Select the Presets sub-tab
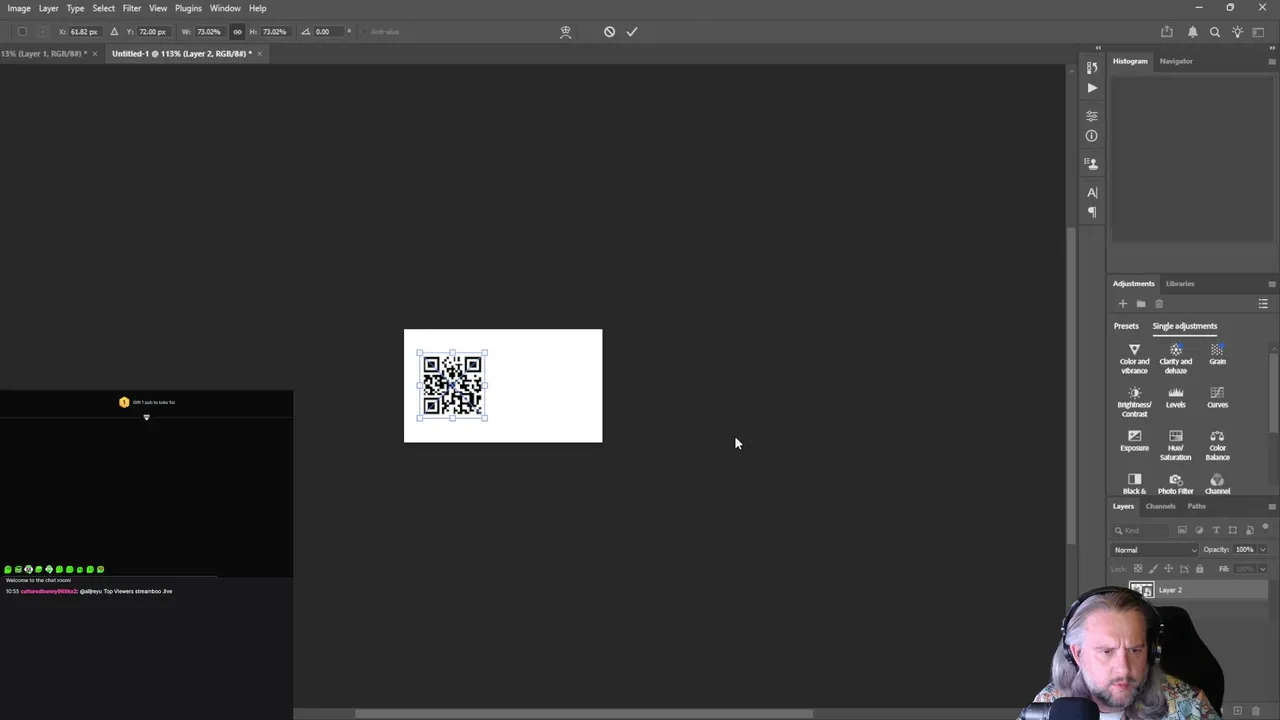The height and width of the screenshot is (720, 1280). 1126,326
